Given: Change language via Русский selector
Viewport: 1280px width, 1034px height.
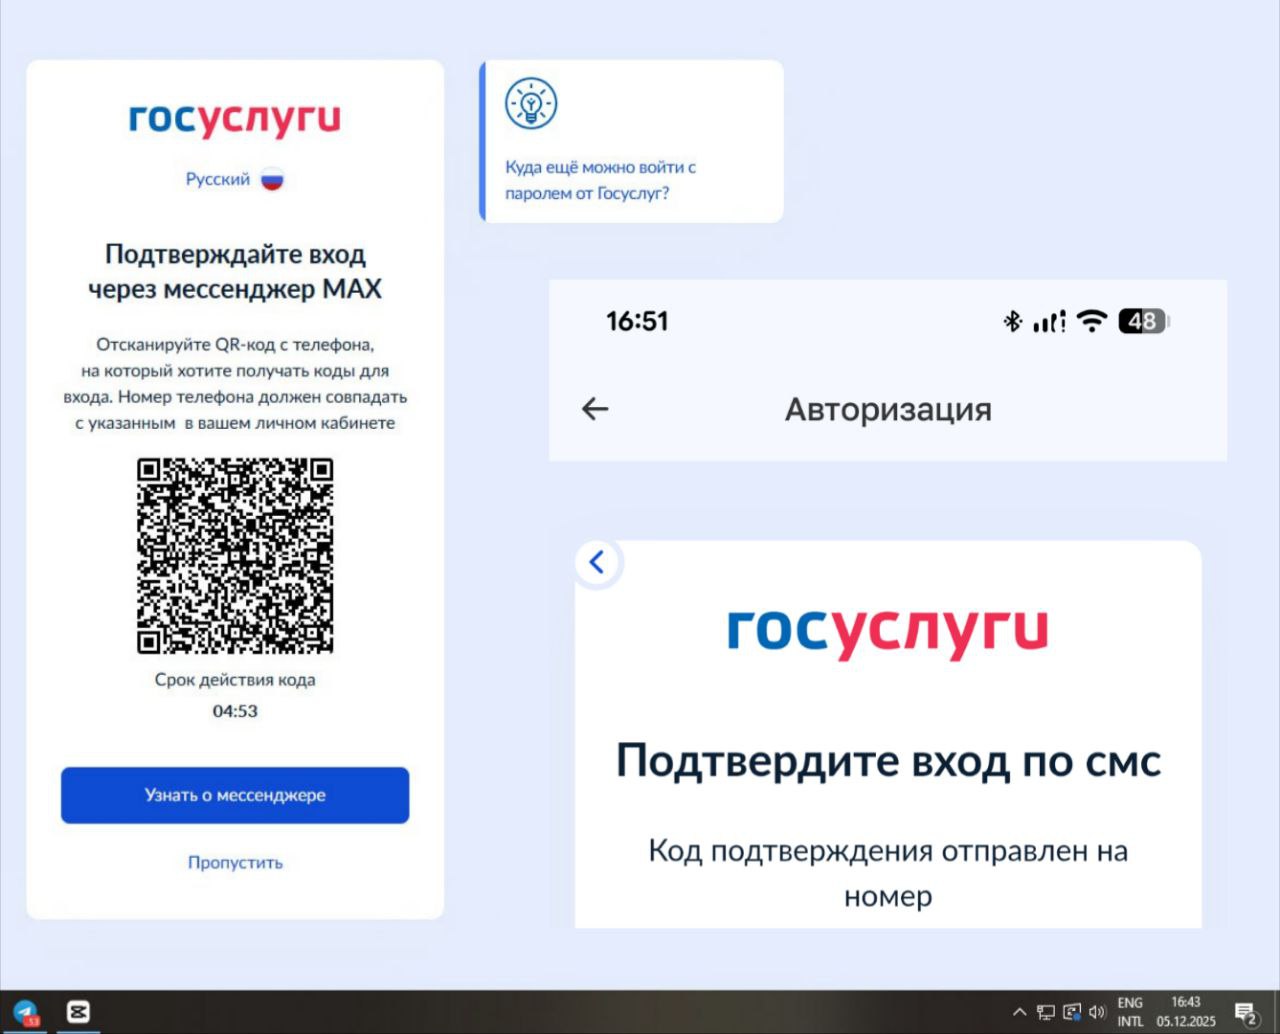Looking at the screenshot, I should point(218,180).
